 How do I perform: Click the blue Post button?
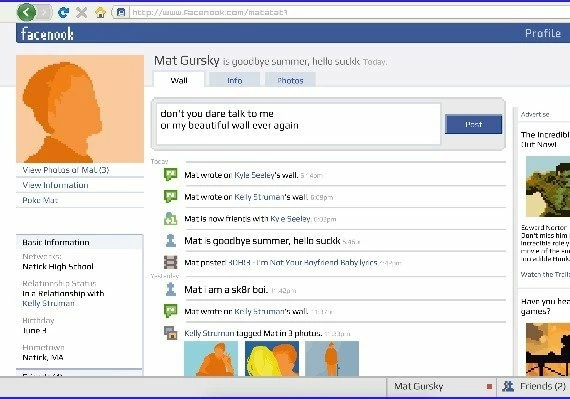(x=473, y=124)
